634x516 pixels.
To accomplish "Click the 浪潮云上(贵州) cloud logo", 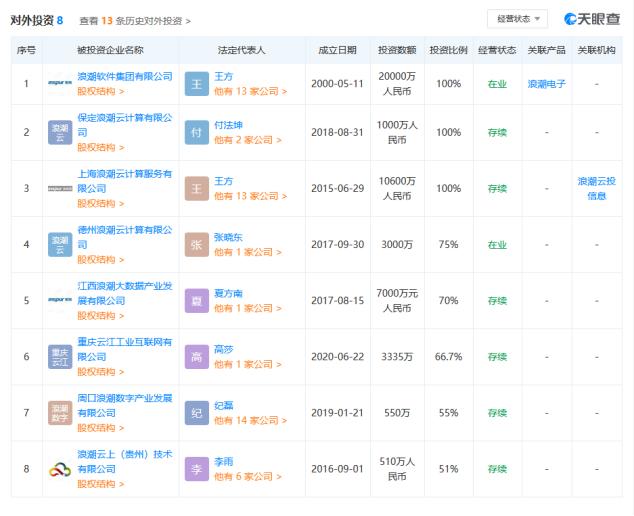I will point(60,469).
